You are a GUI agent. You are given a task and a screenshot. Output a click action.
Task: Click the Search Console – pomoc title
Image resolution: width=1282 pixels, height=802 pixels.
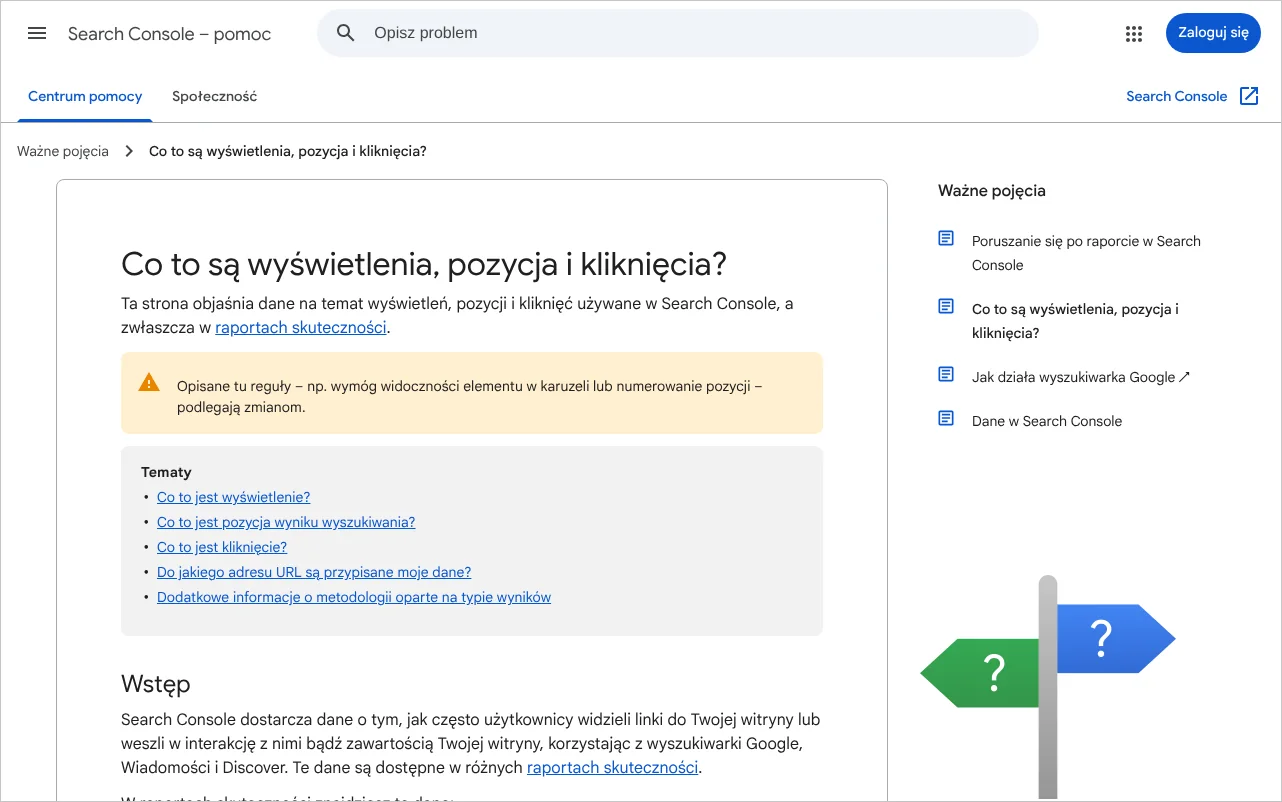click(x=170, y=34)
